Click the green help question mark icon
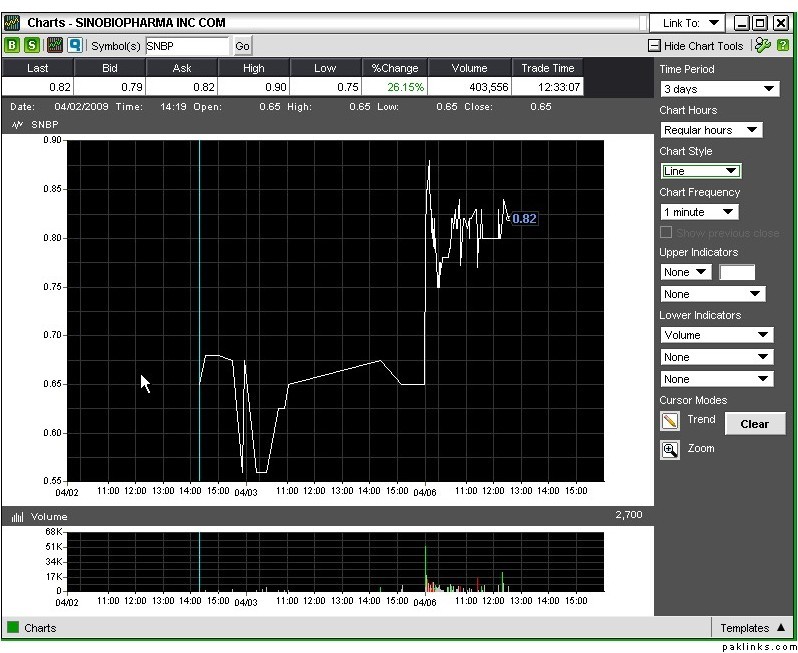Screen dimensions: 798x653 (783, 45)
